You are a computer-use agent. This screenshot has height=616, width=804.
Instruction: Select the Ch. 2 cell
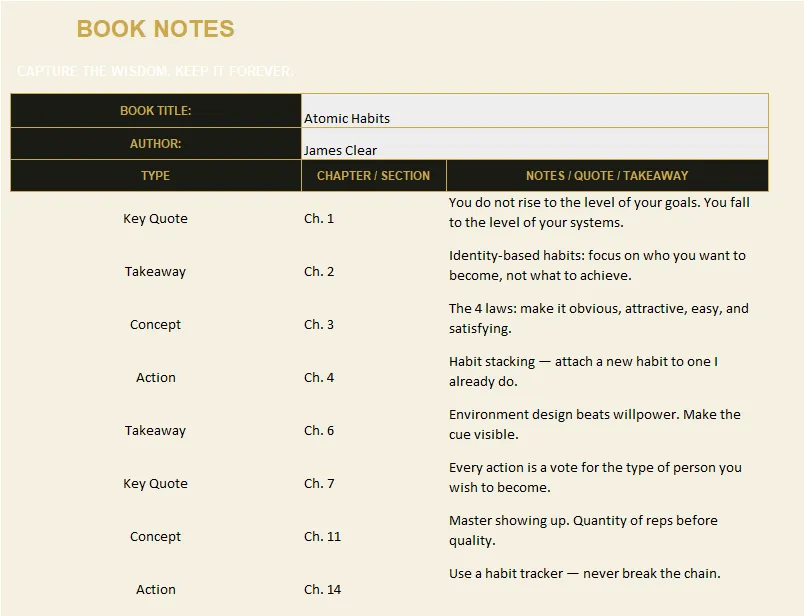tap(374, 271)
